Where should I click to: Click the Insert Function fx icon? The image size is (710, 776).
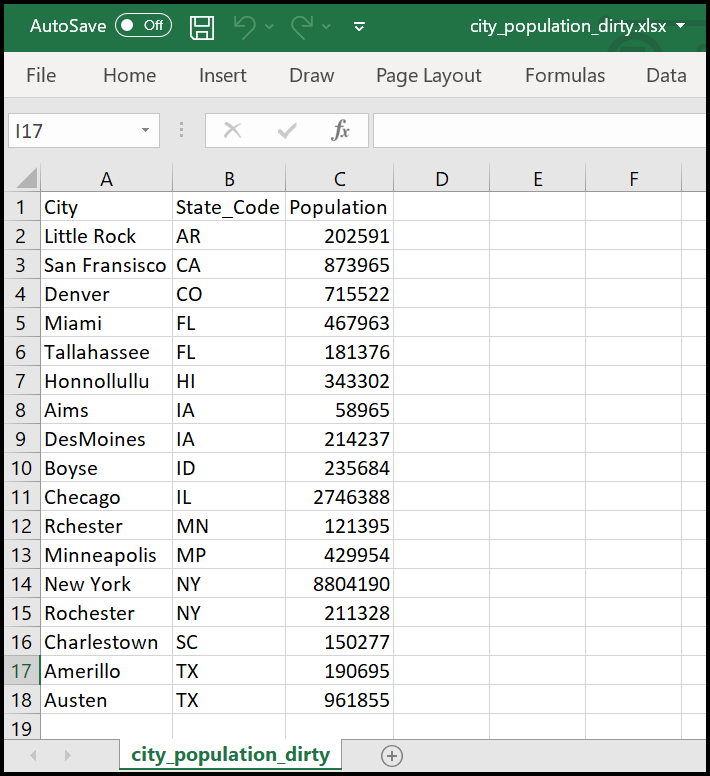341,130
